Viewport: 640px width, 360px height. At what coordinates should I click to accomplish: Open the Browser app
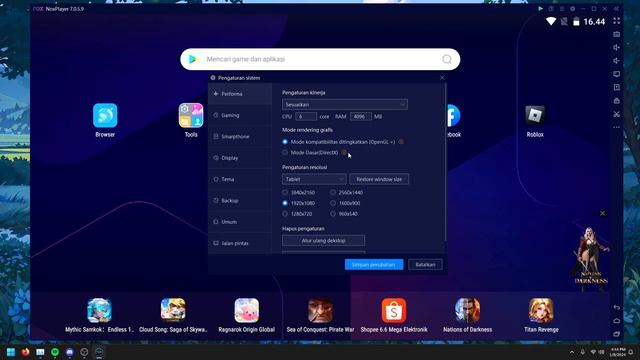pos(105,116)
